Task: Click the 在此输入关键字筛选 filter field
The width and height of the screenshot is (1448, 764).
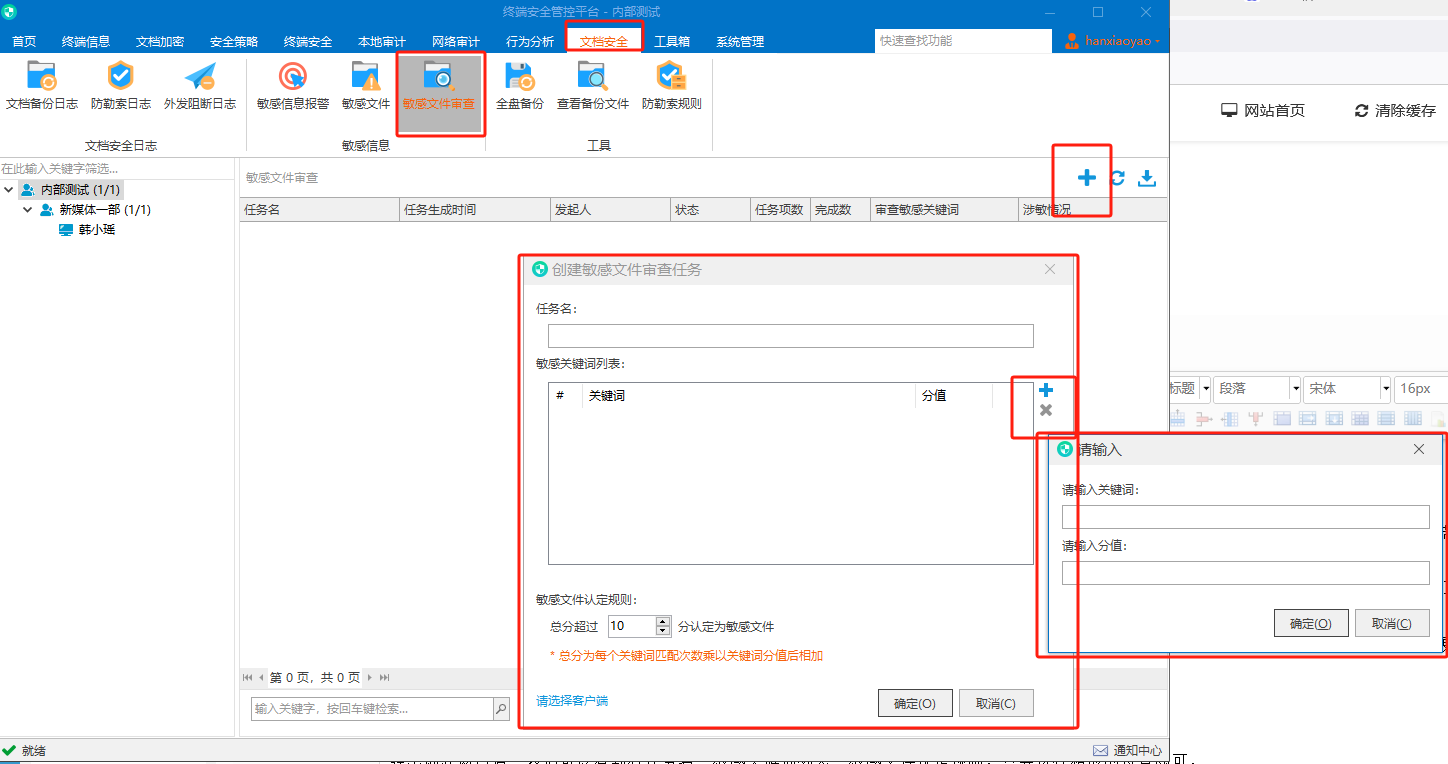Action: point(118,168)
